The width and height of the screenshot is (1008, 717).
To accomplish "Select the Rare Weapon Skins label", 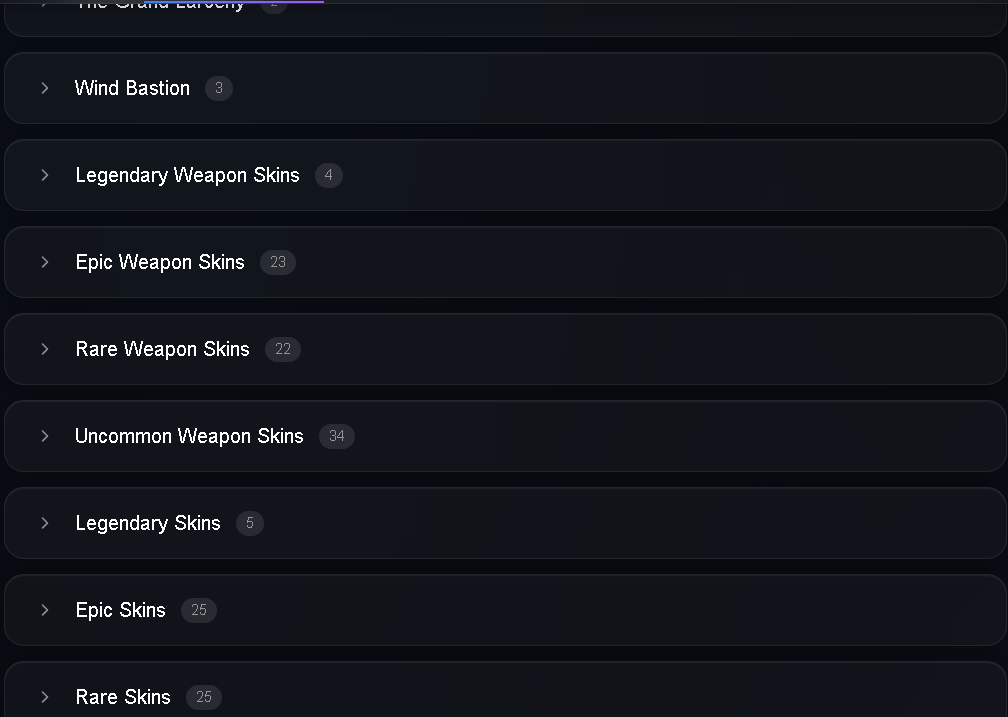I will [163, 349].
